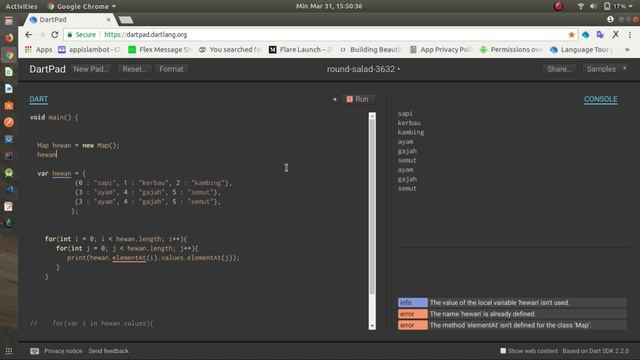
Task: Click the keyboard shortcuts icon in footer
Action: click(35, 351)
